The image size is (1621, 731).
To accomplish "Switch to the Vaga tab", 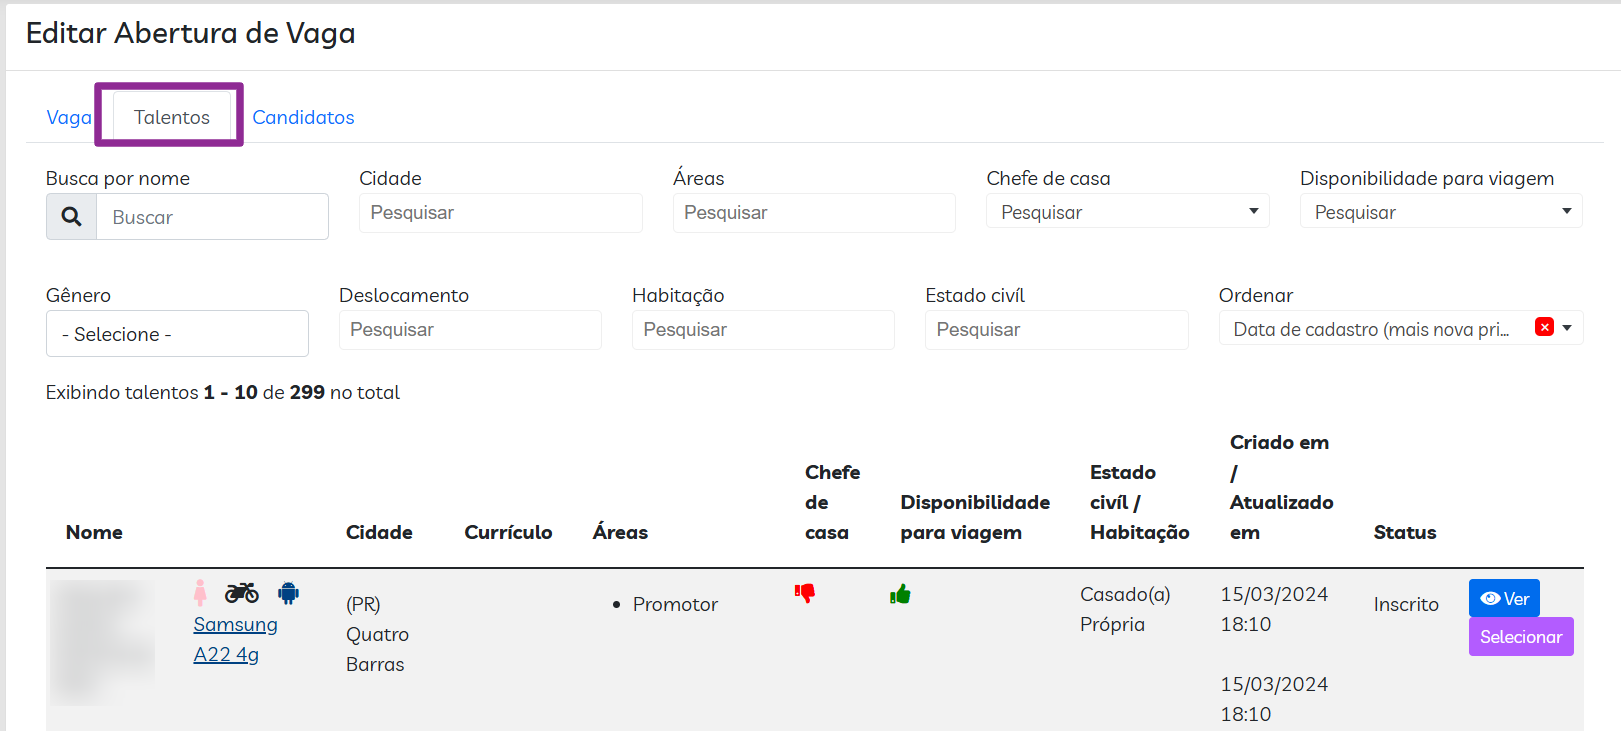I will [x=68, y=117].
